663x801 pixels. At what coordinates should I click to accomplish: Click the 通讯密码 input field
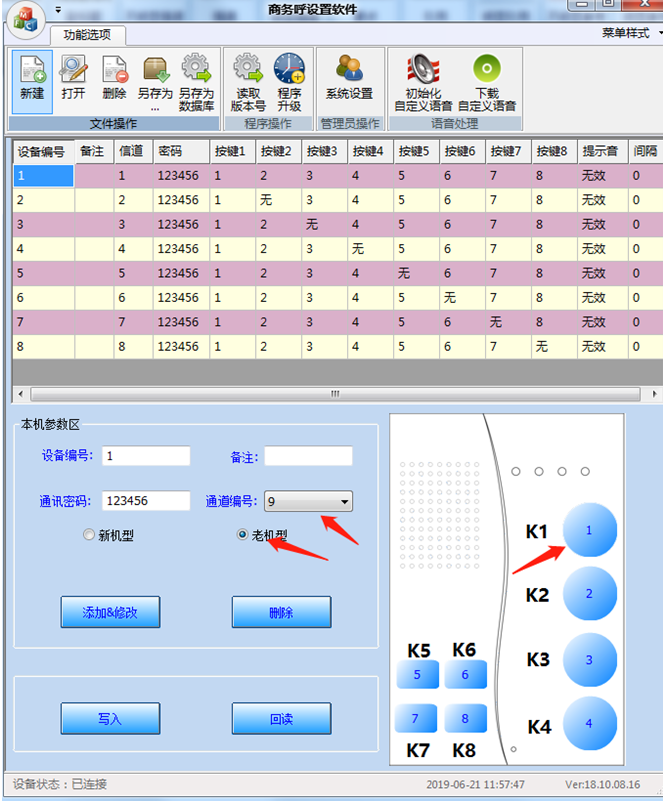(x=145, y=501)
